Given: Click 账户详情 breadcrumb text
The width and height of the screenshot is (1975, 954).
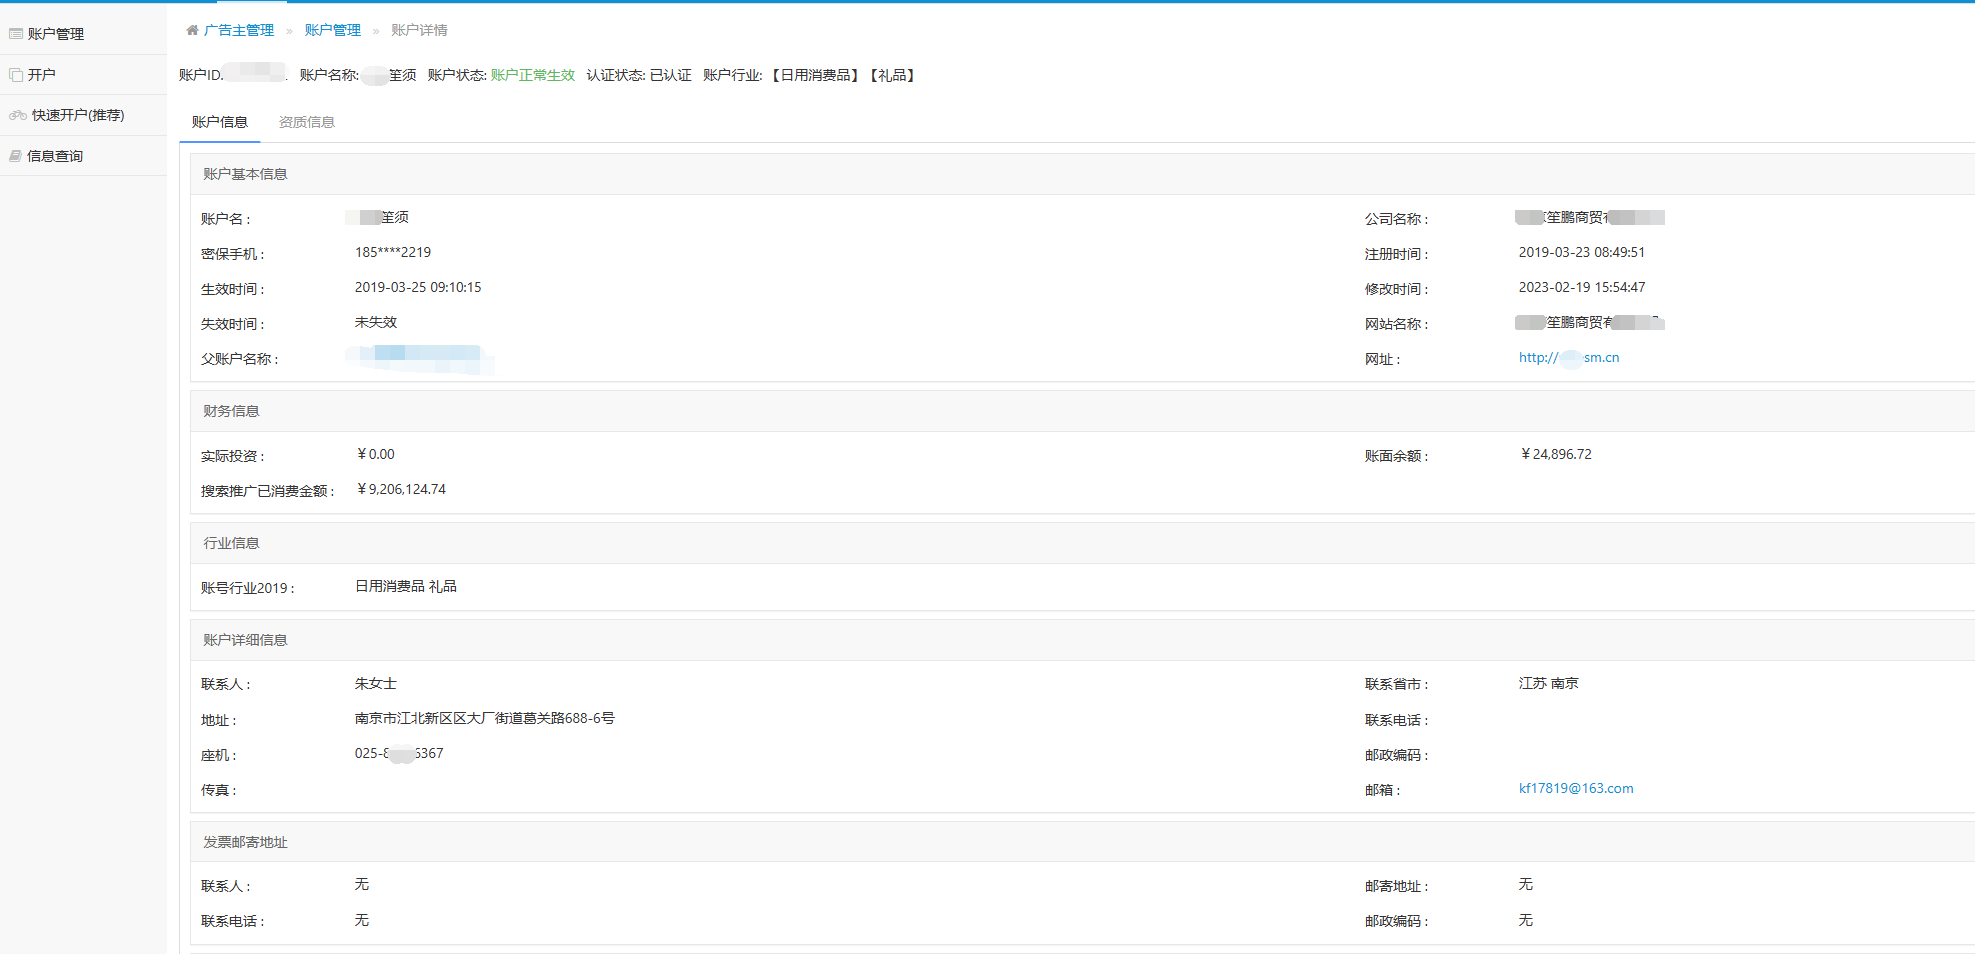Looking at the screenshot, I should 419,30.
